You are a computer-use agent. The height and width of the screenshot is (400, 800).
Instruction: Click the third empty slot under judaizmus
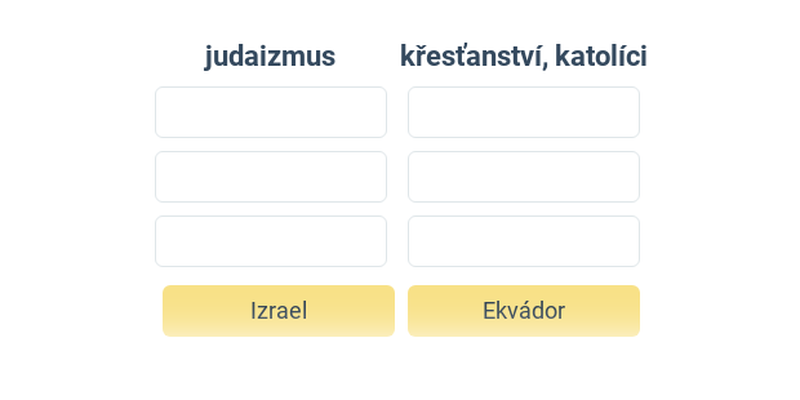pyautogui.click(x=271, y=241)
